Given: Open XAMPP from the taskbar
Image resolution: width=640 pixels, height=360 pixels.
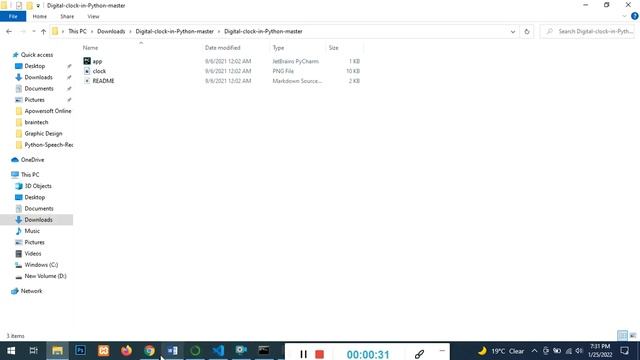Looking at the screenshot, I should coord(103,351).
